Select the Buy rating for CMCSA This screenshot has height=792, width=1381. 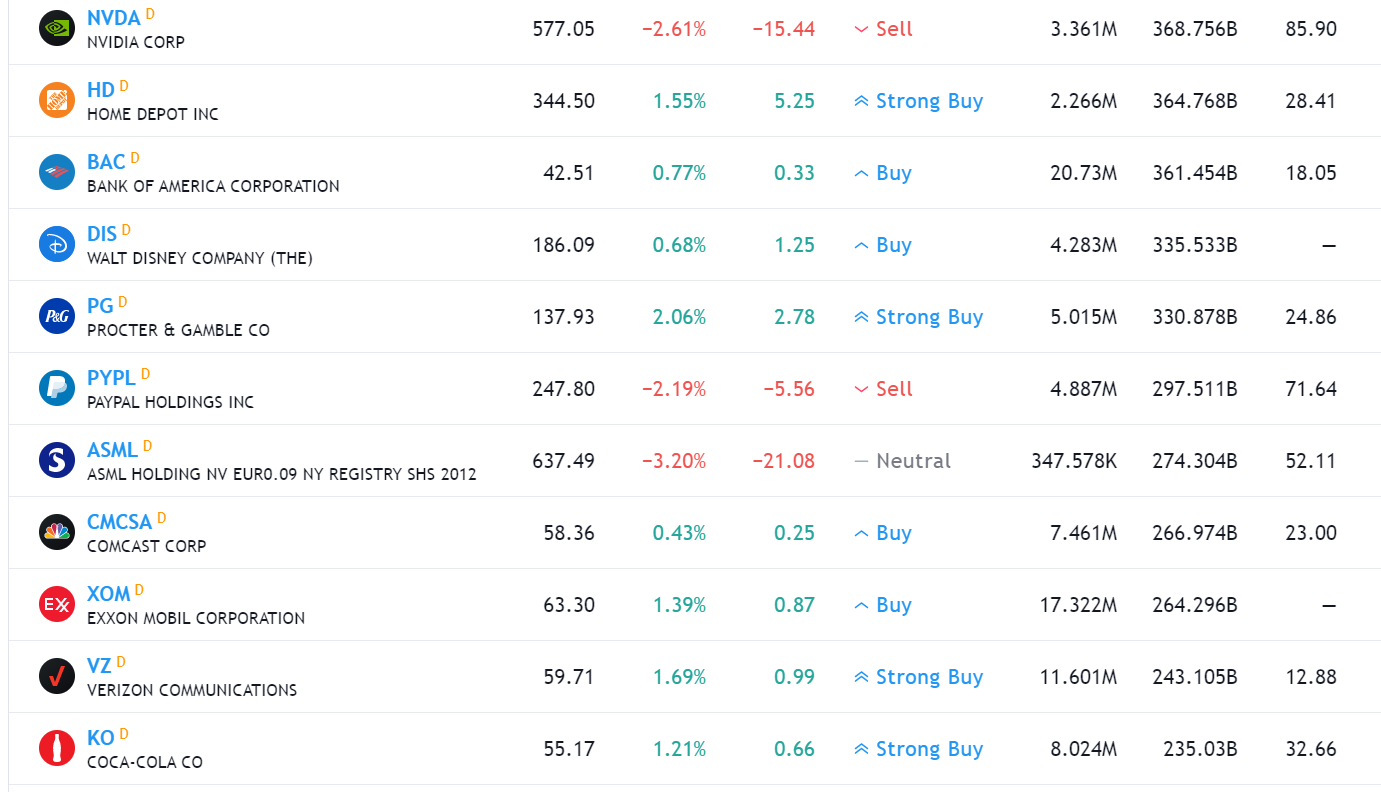(x=882, y=533)
